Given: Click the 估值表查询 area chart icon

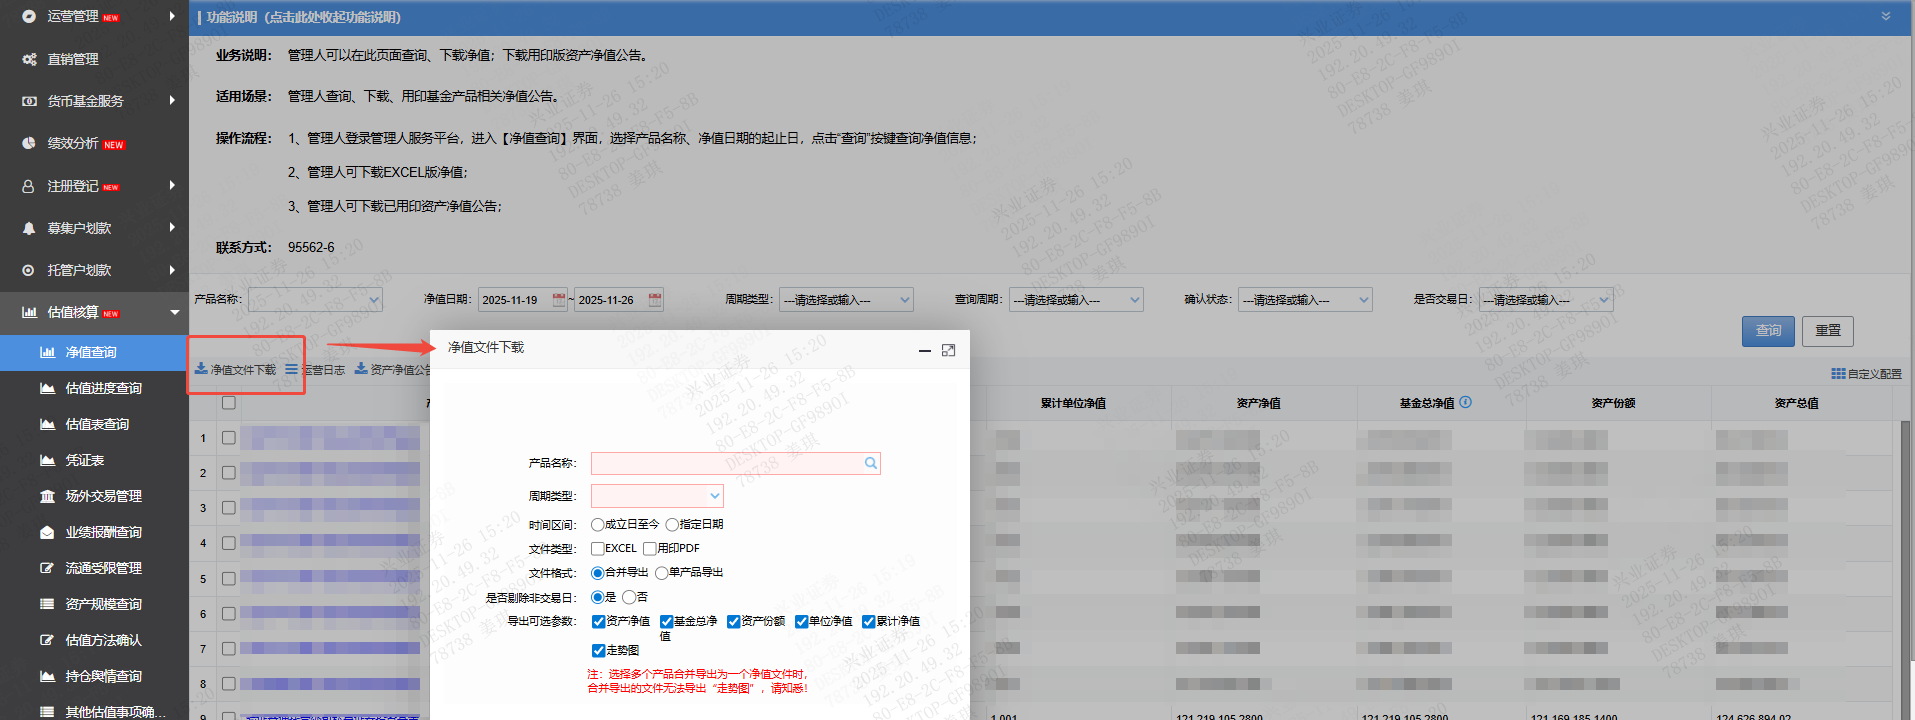Looking at the screenshot, I should point(47,424).
